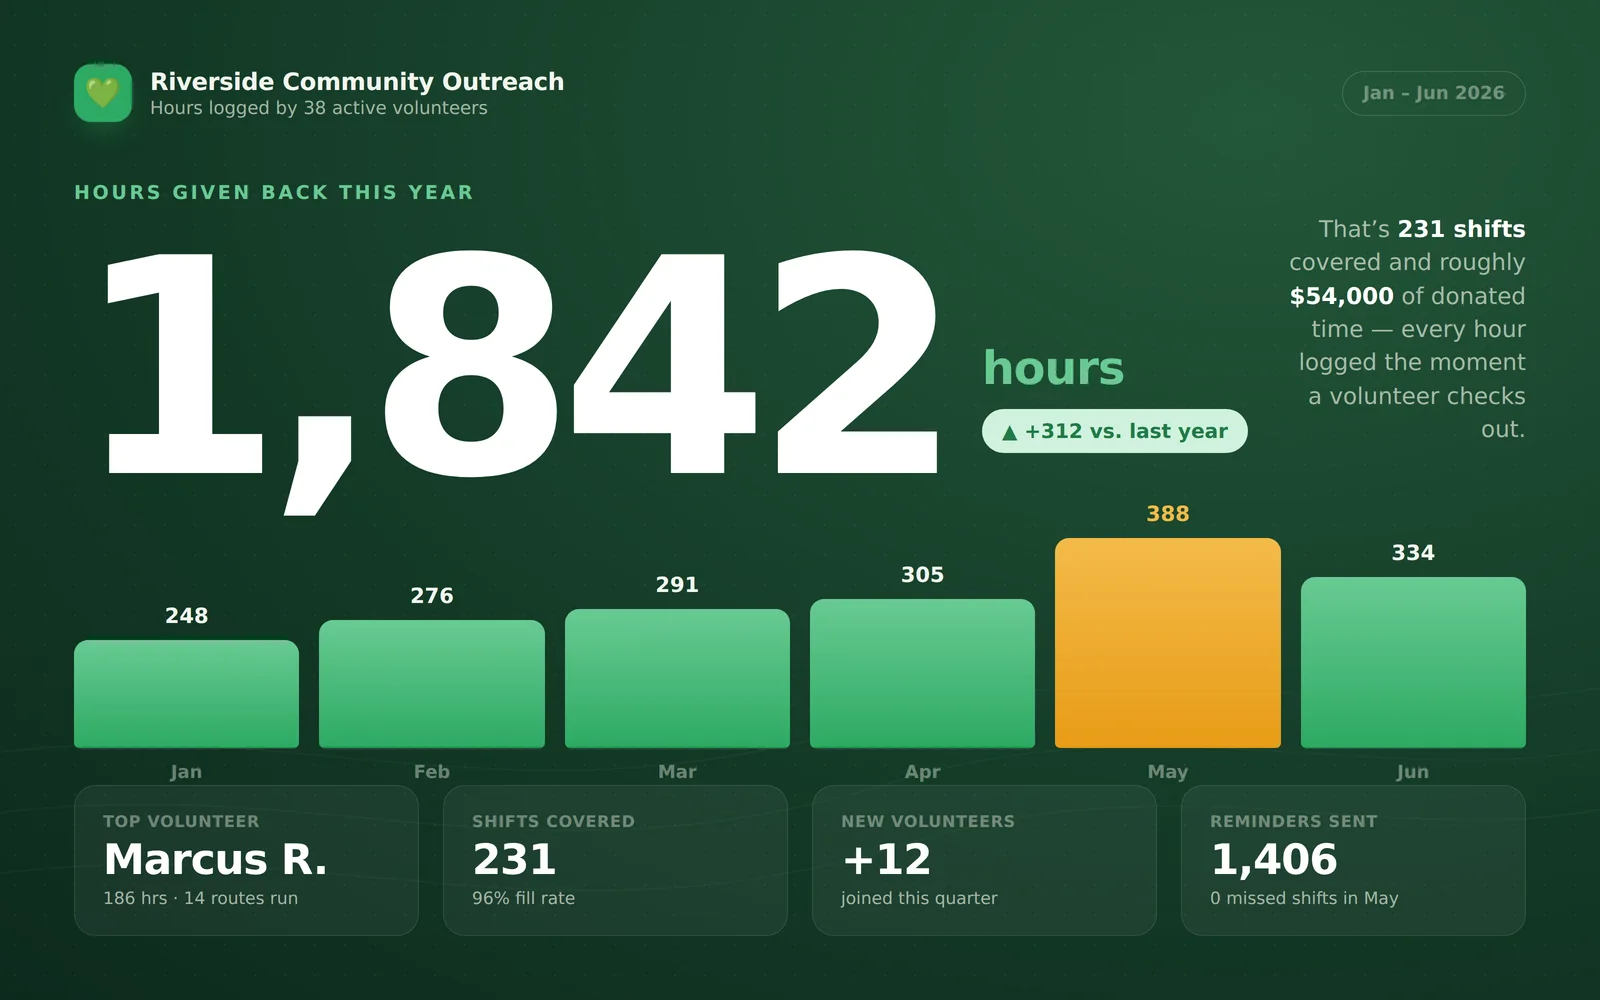Click the '$54,000' donated time figure

click(1341, 296)
